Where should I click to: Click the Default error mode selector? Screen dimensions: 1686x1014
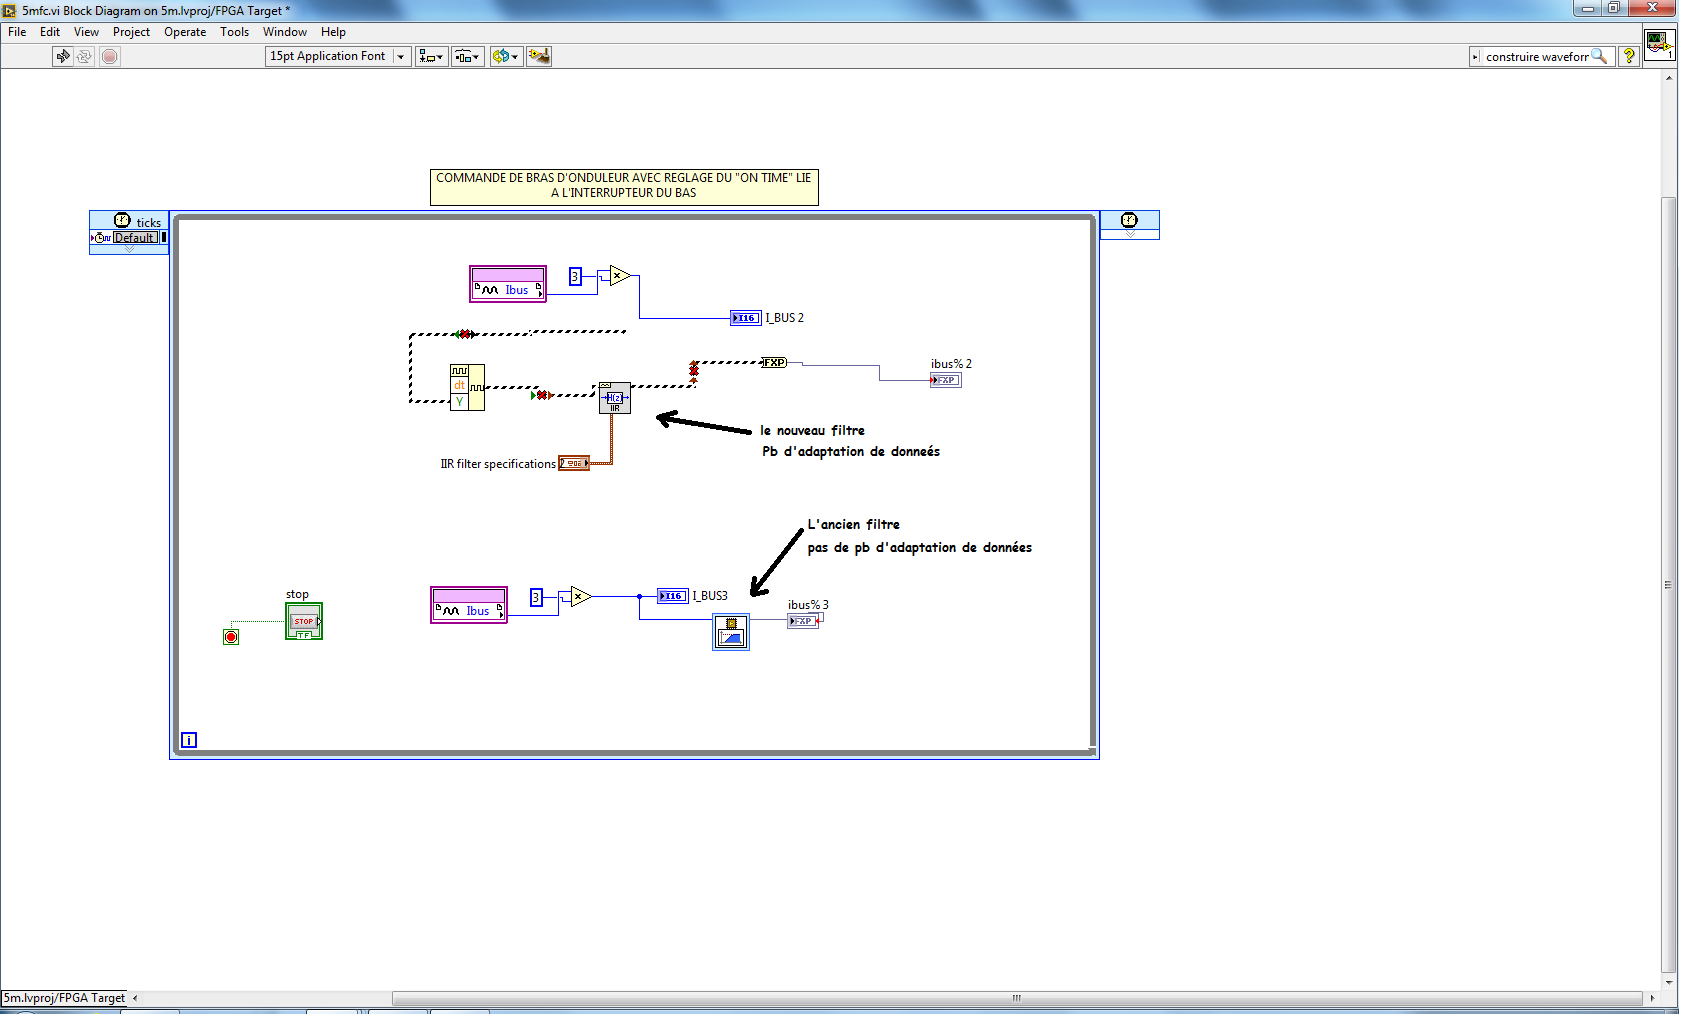tap(134, 238)
